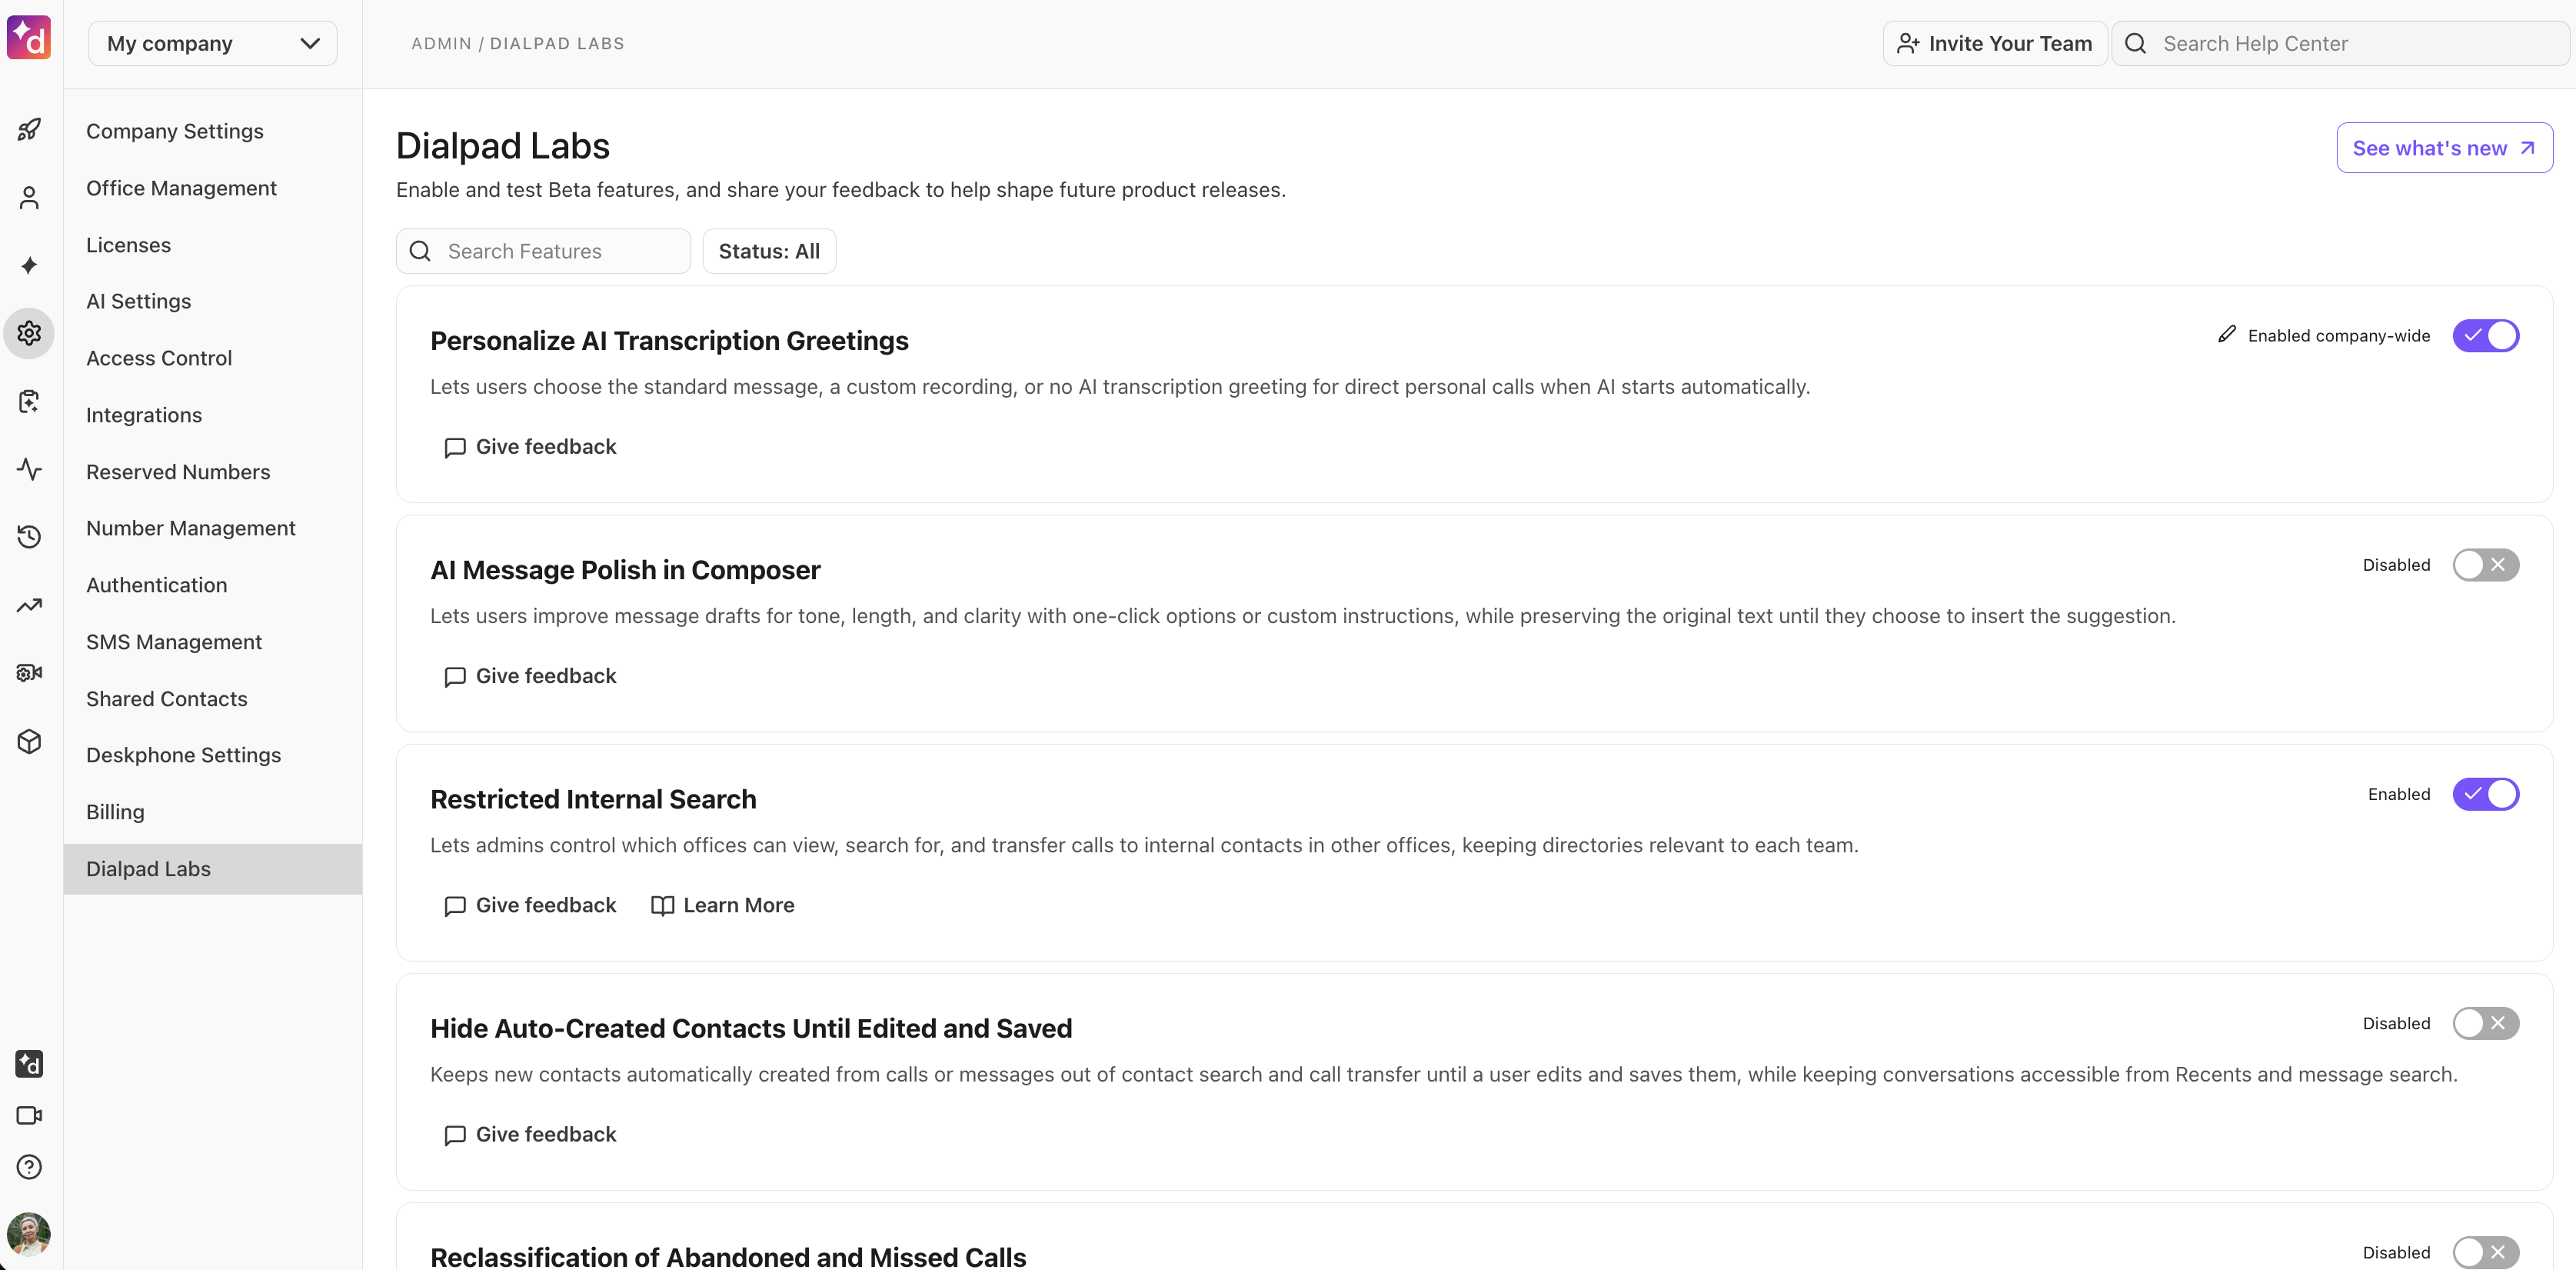Click the Dialpad logo icon

pyautogui.click(x=29, y=38)
